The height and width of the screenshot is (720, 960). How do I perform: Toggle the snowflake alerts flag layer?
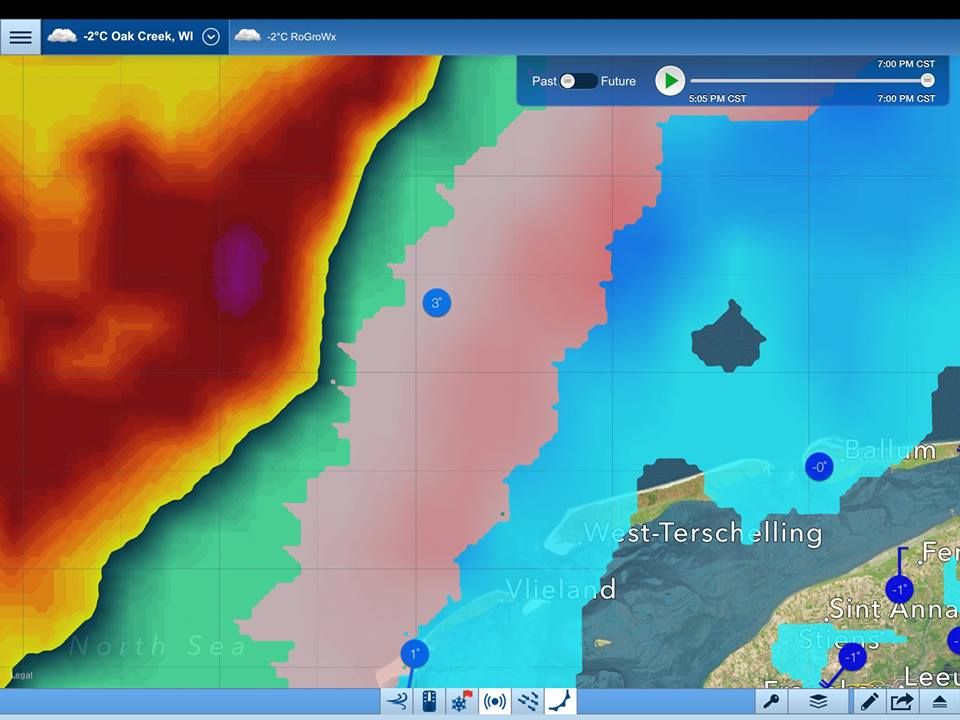coord(462,702)
